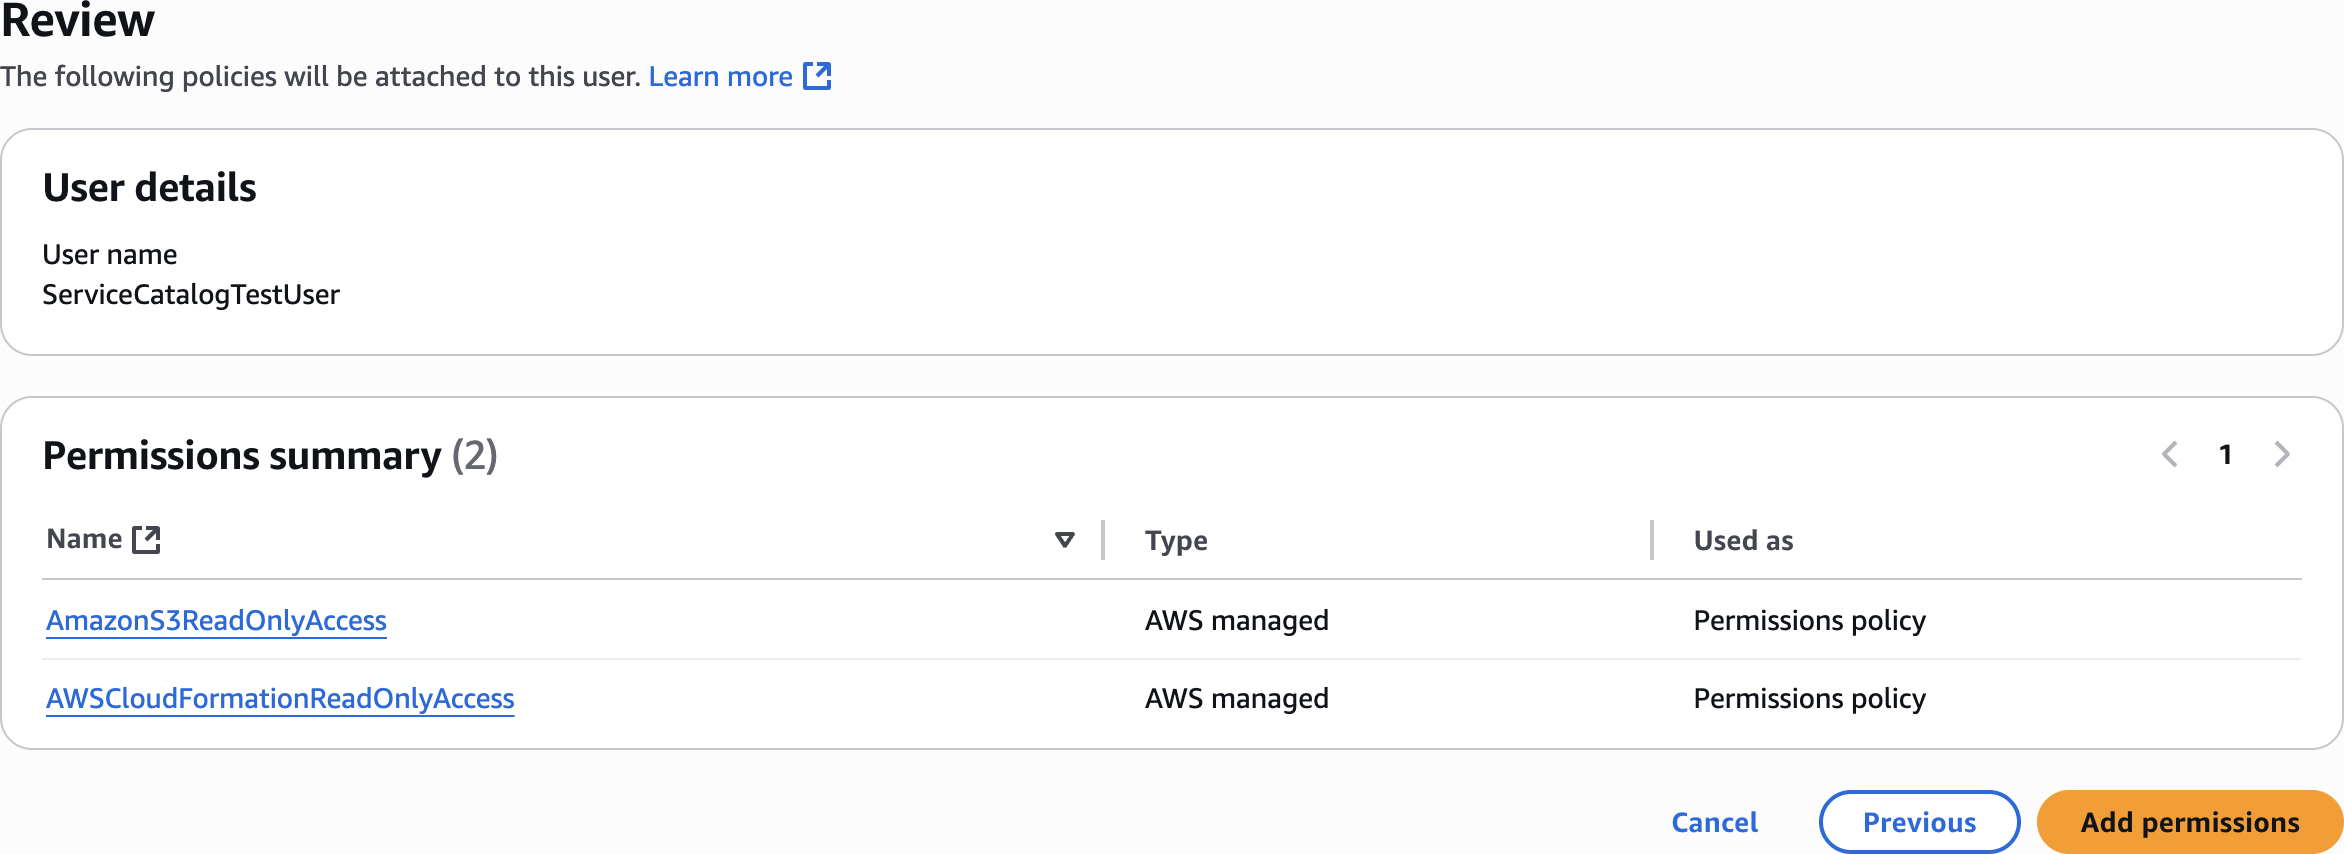Click the Cancel button
This screenshot has width=2344, height=854.
(1714, 823)
